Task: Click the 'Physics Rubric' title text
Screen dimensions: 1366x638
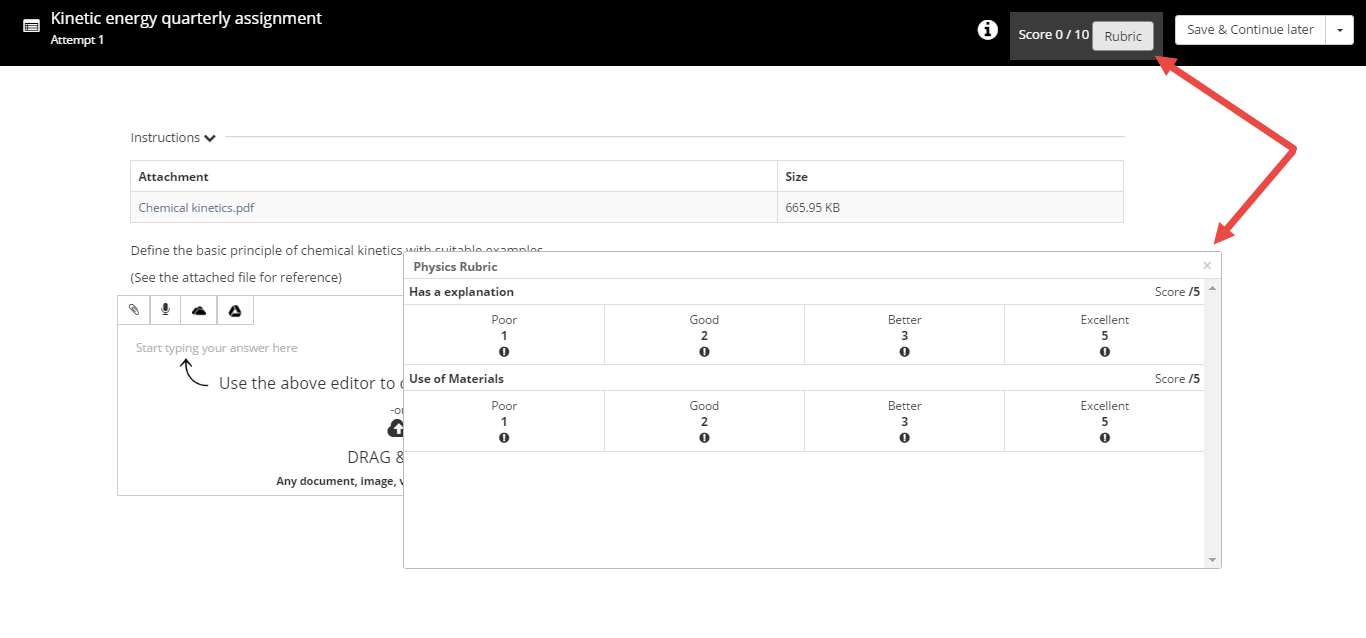Action: pos(455,267)
